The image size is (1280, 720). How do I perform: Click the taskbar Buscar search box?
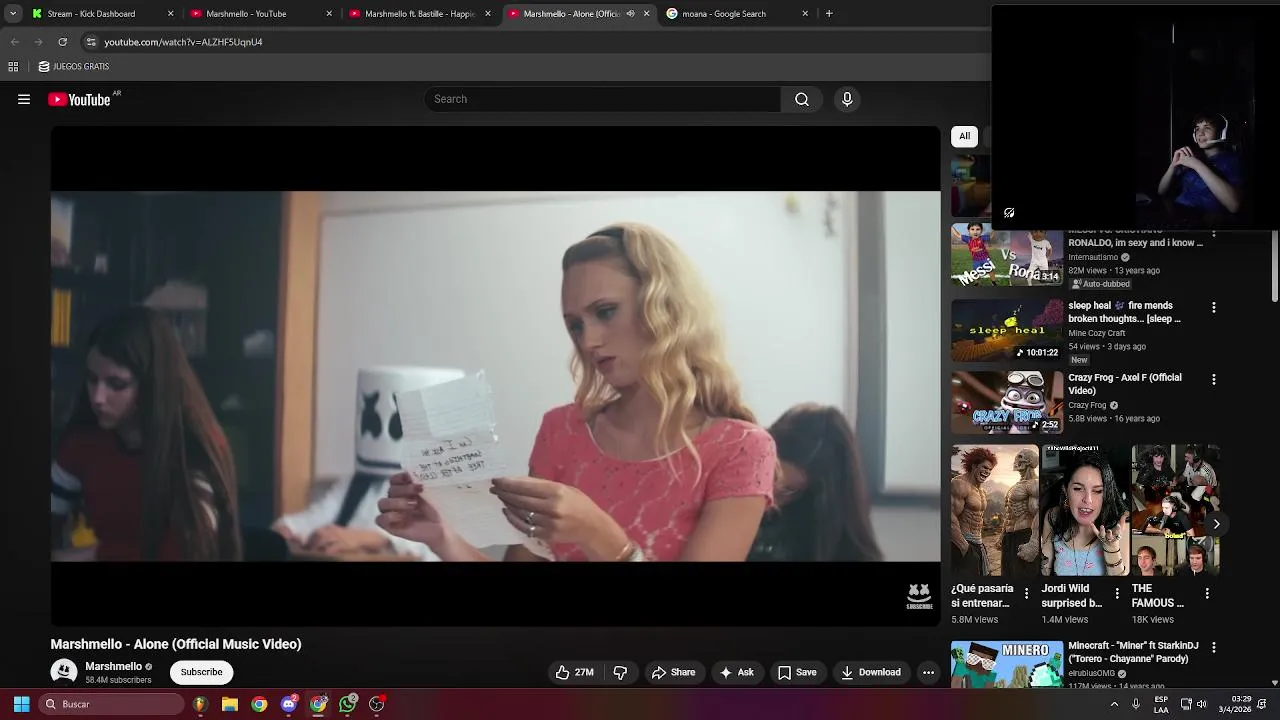[x=111, y=704]
